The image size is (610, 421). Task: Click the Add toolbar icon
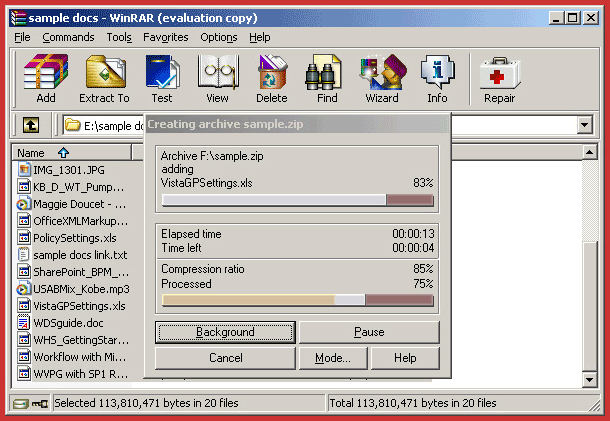click(46, 72)
